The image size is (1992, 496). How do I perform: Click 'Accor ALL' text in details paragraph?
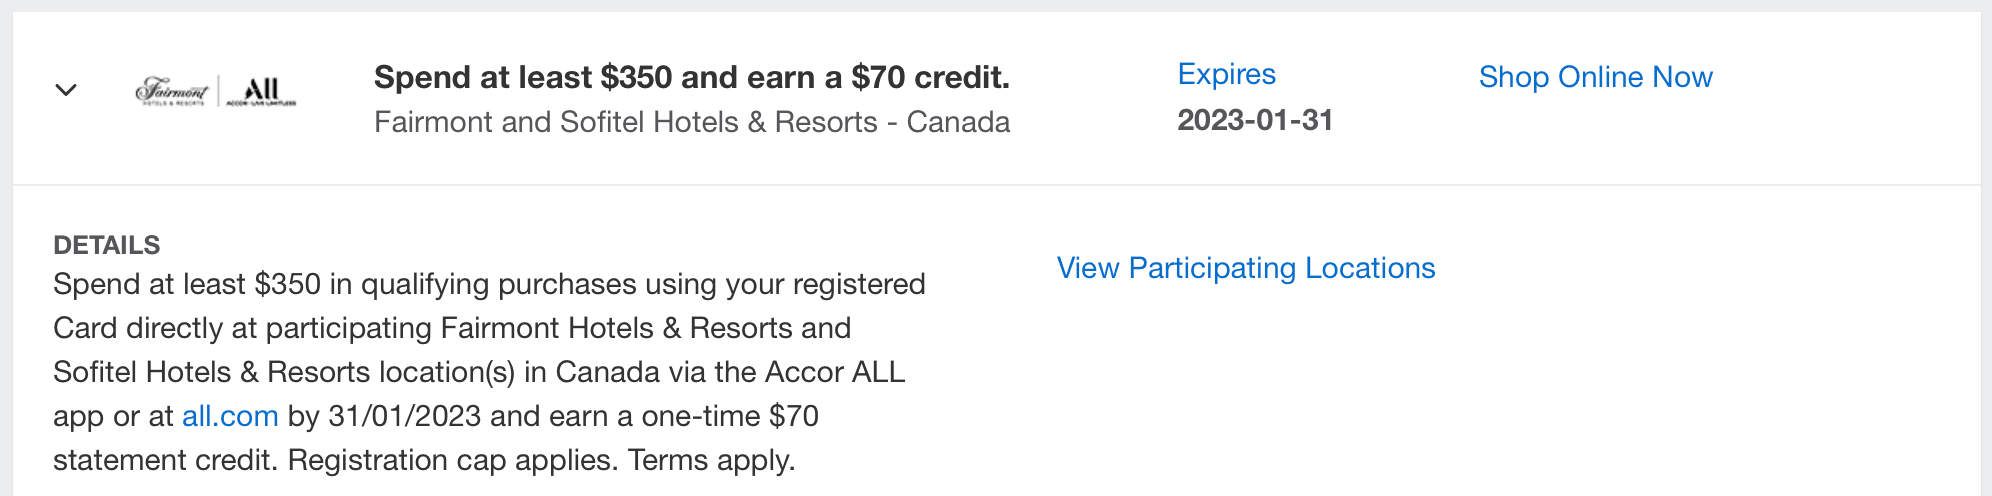(x=834, y=372)
